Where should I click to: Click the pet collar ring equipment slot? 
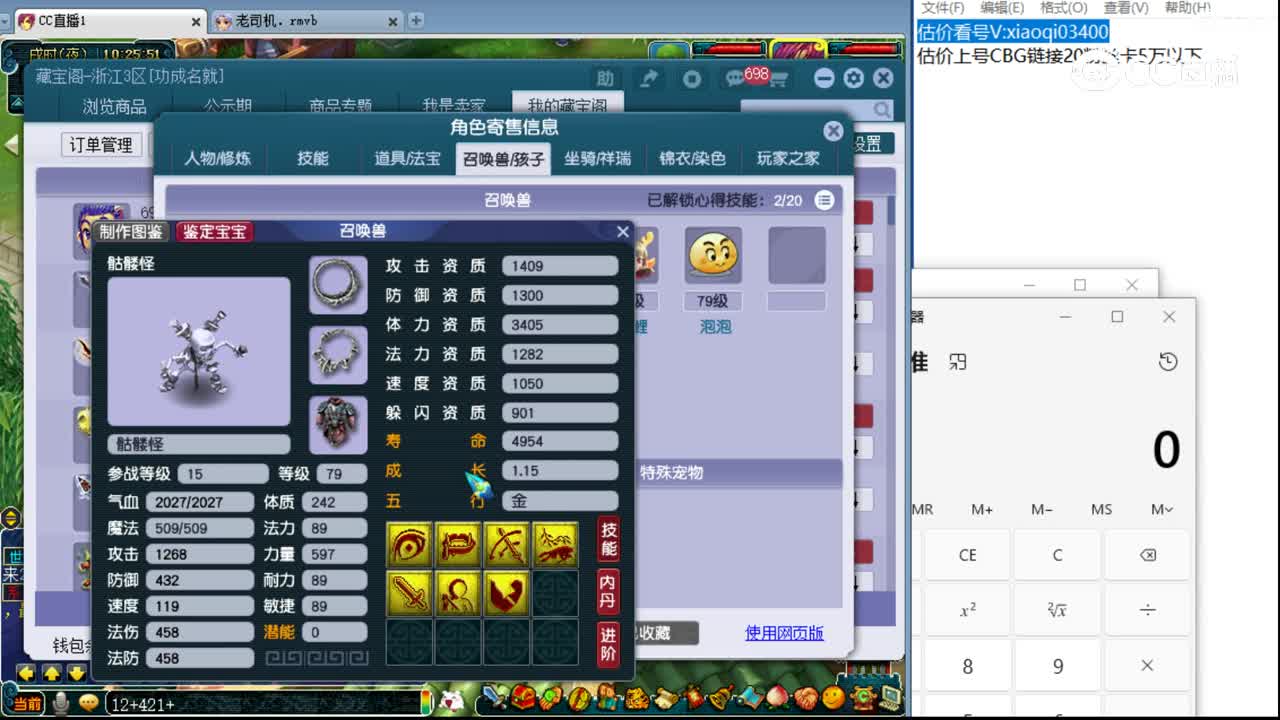click(338, 285)
